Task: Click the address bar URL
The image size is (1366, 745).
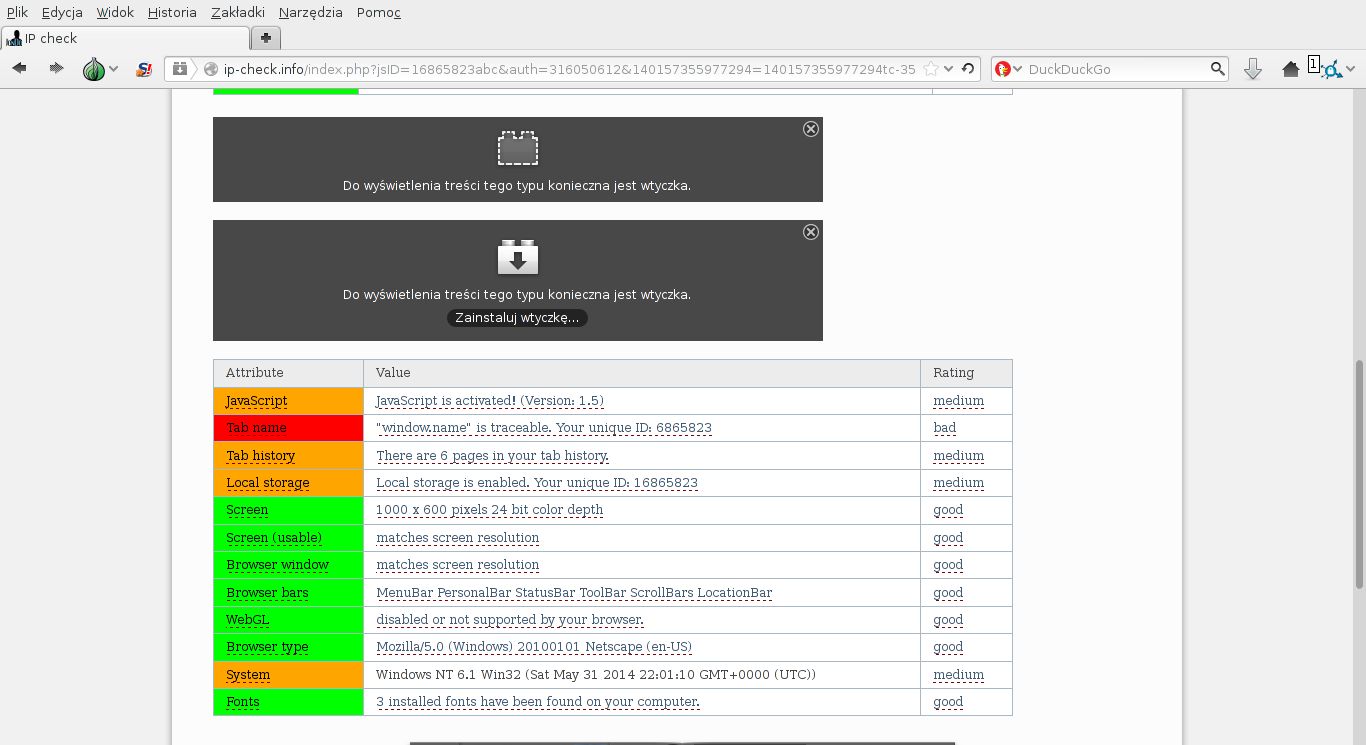Action: point(569,69)
